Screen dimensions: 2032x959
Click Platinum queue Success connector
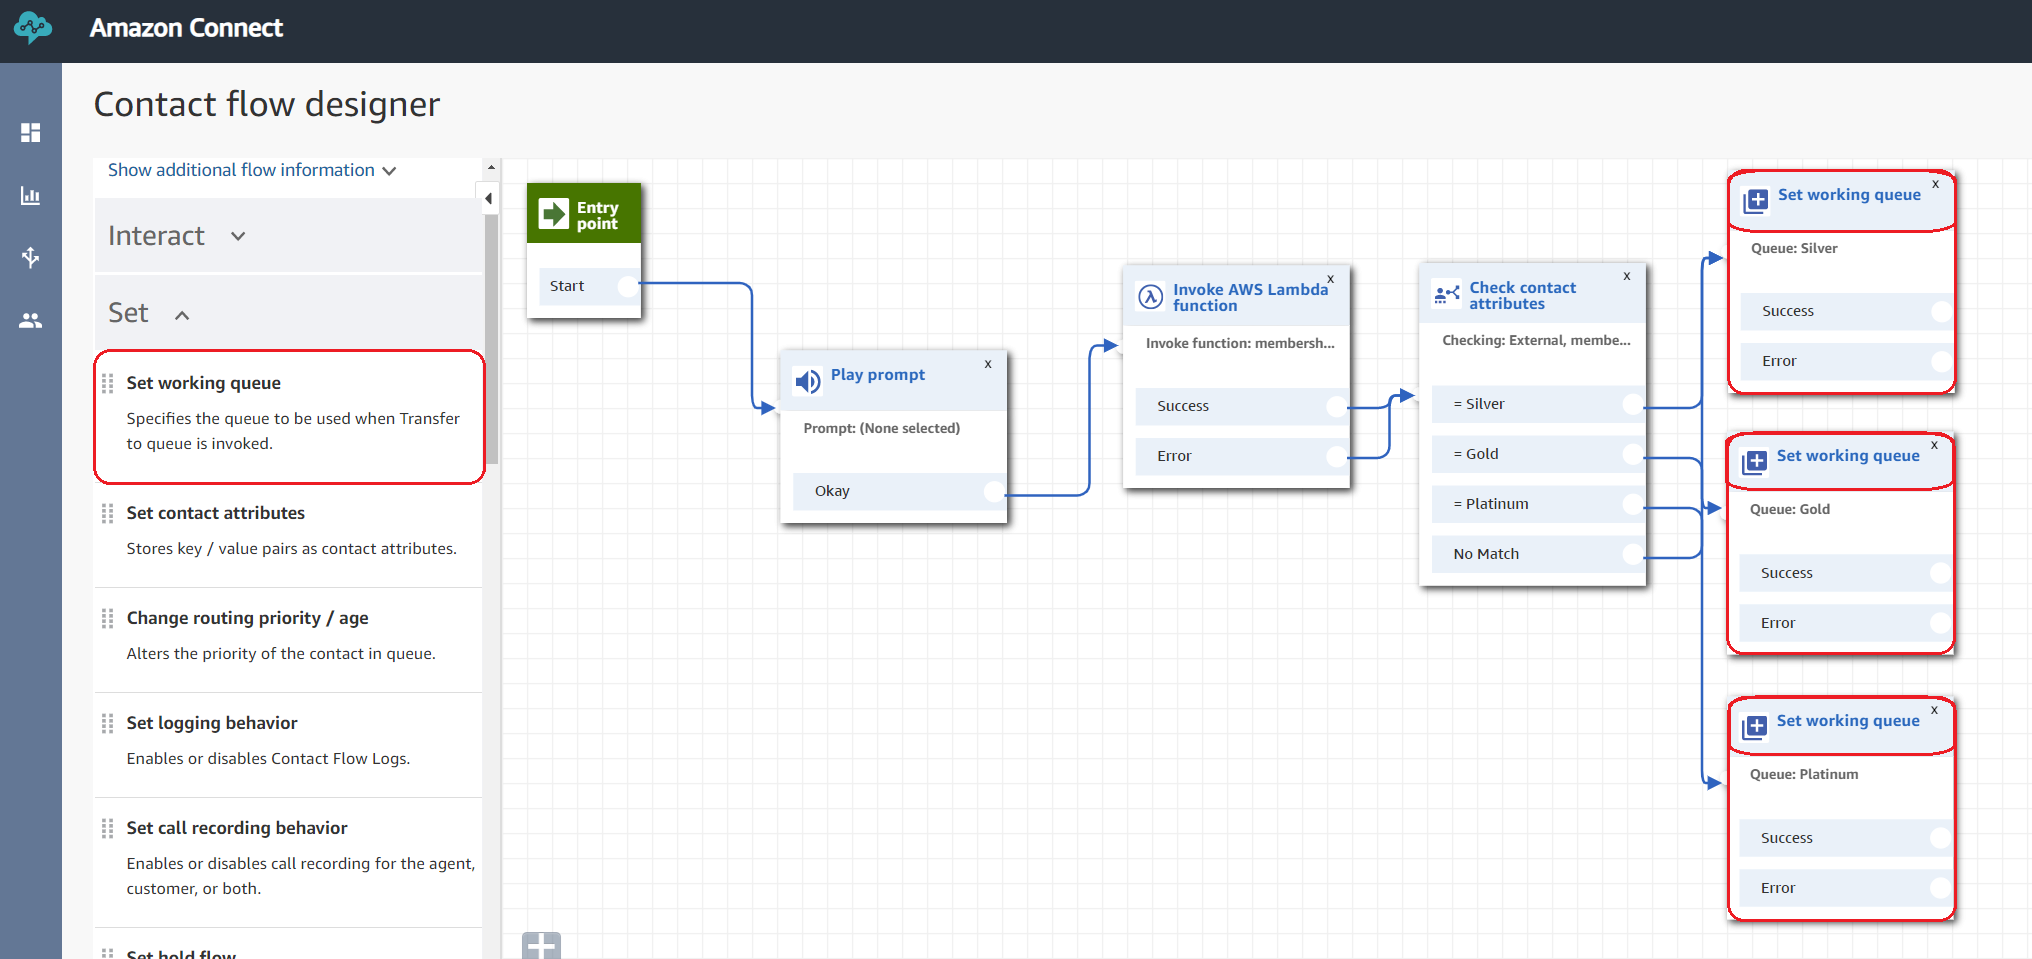[x=1941, y=839]
